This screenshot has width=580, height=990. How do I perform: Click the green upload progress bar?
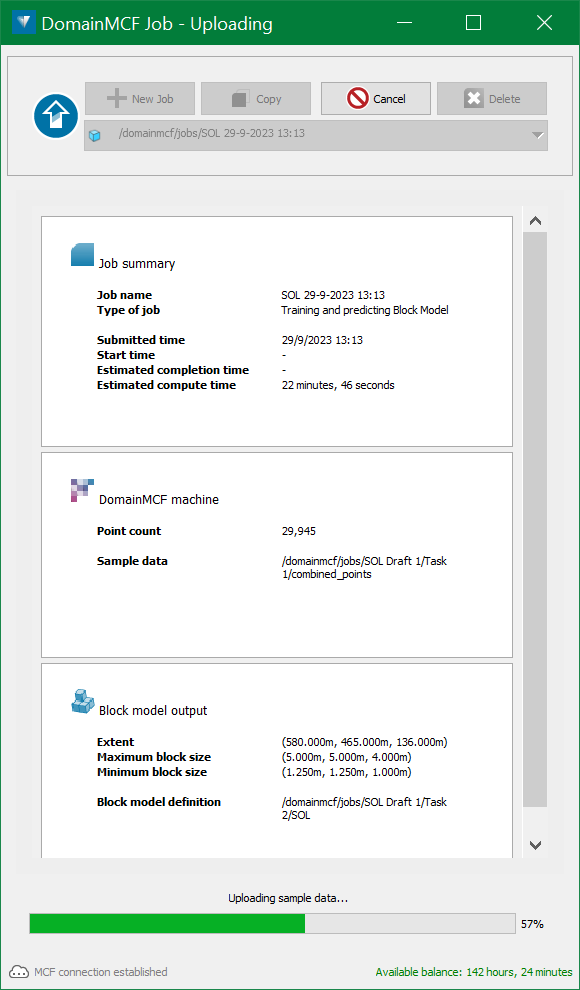(273, 924)
